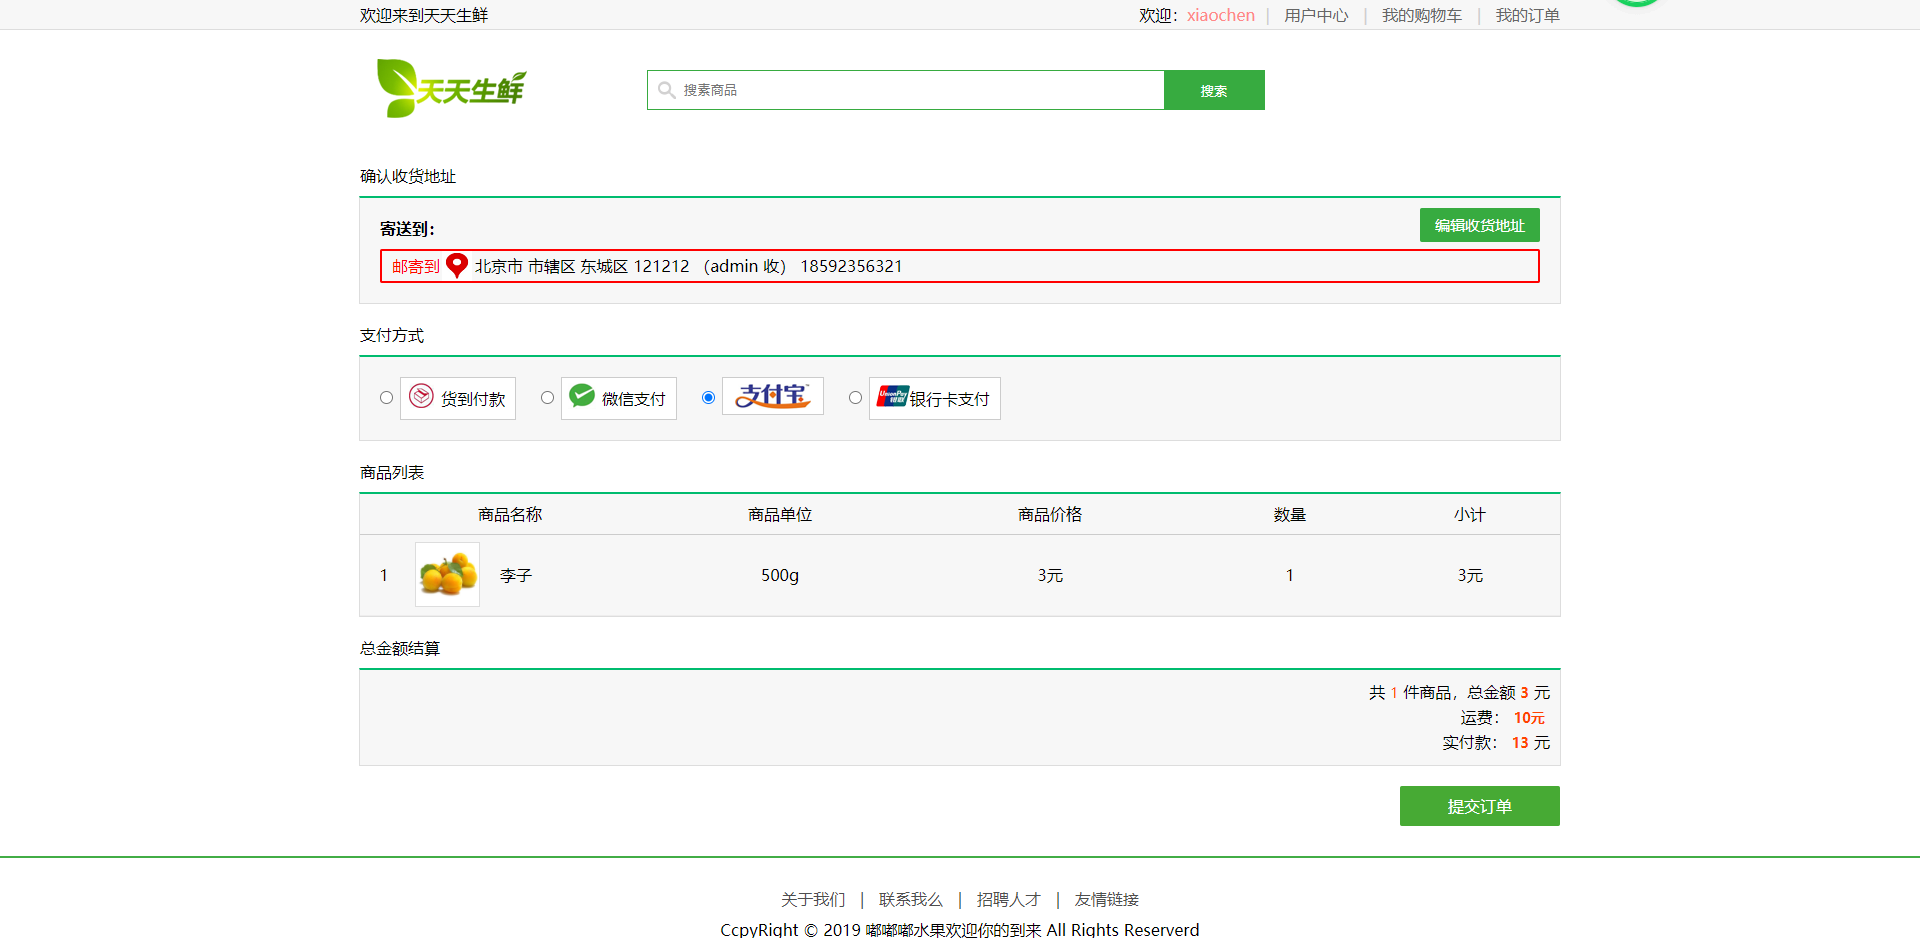Click the UnionPay icon on 银行卡支付
Viewport: 1920px width, 938px height.
coord(891,396)
